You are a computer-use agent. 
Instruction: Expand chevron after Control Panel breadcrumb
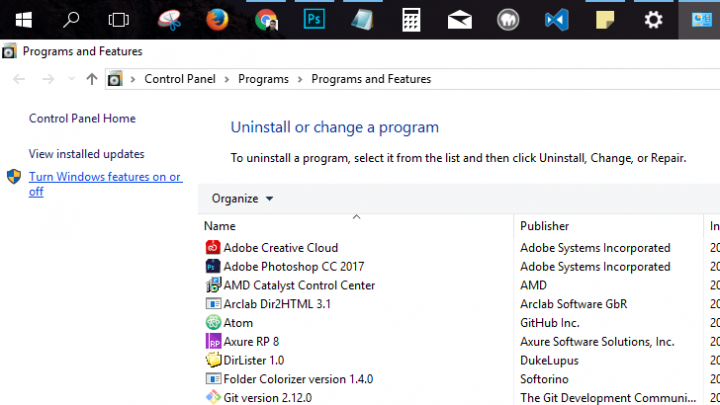(x=226, y=79)
